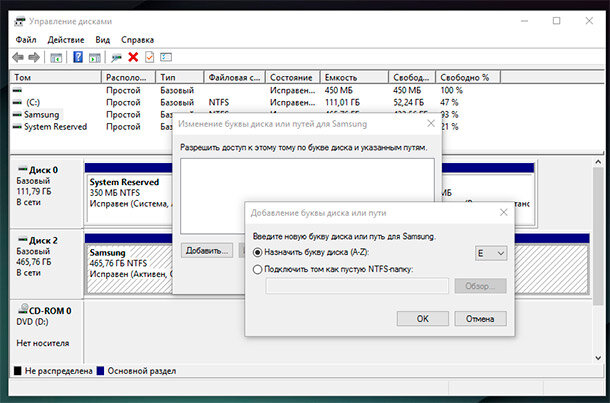
Task: Select 'Подключить том как пустую NTFS-папку' radio
Action: pos(257,269)
